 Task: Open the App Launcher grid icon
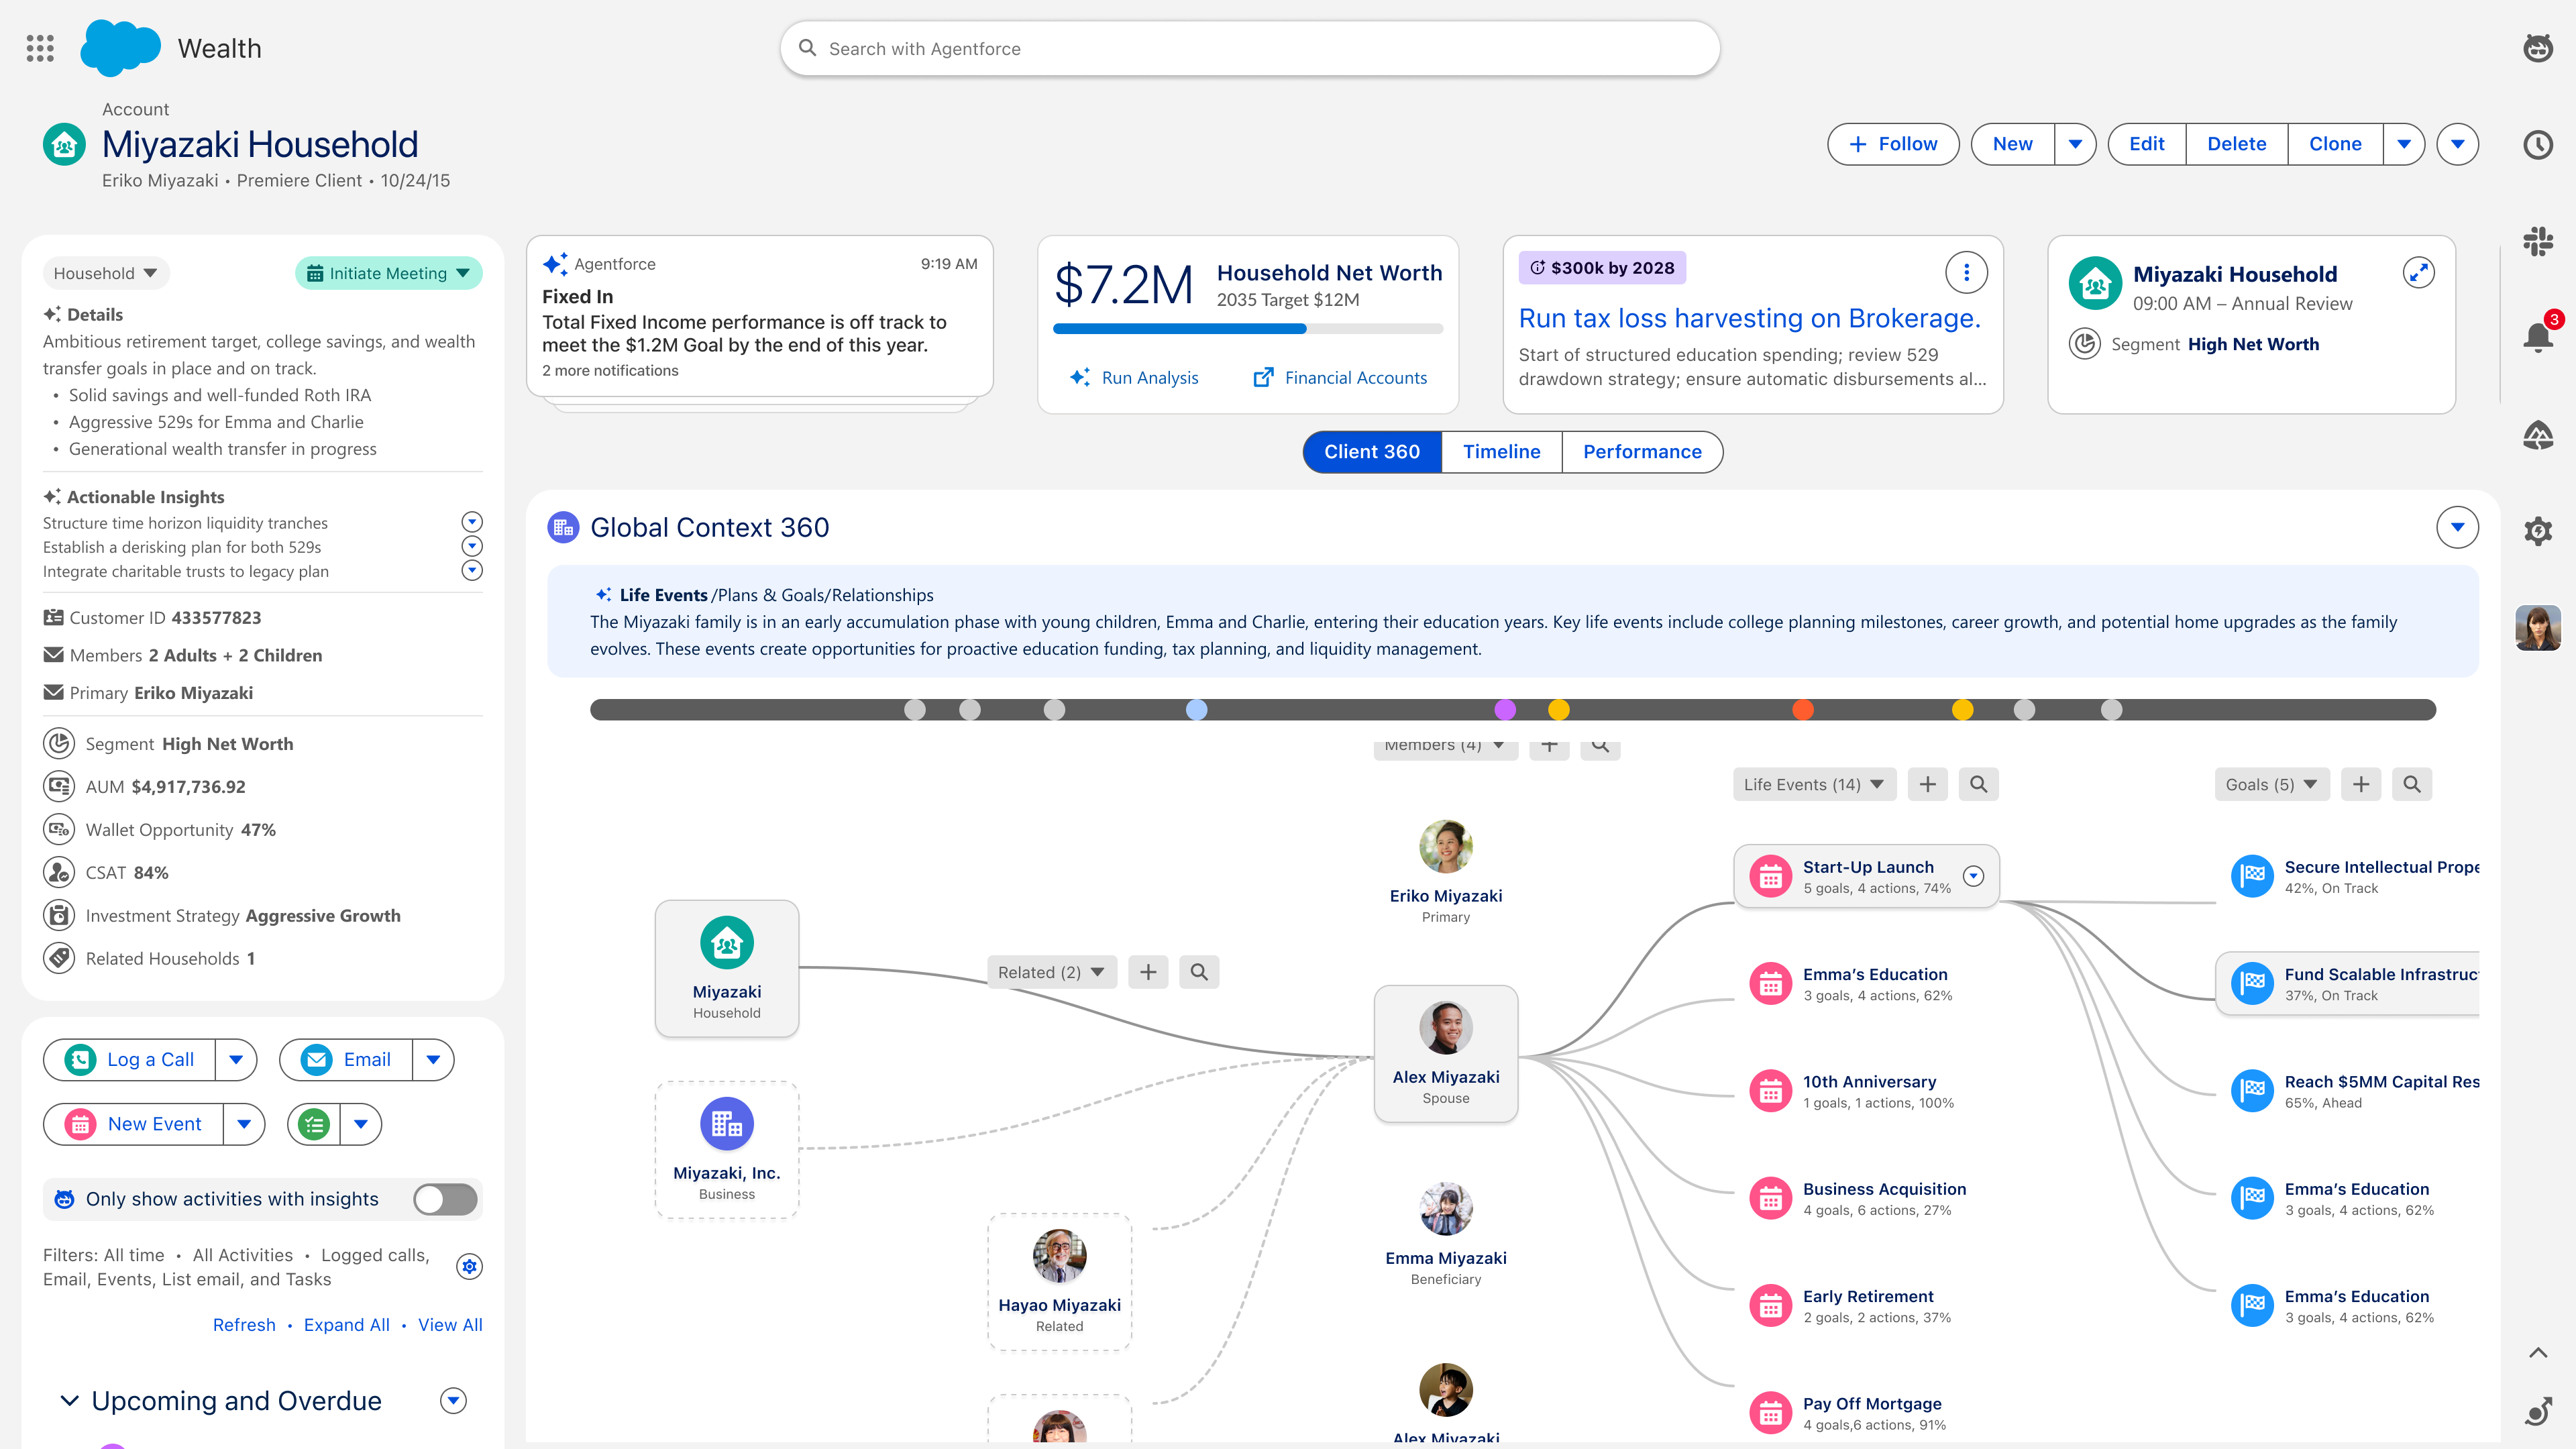40,48
